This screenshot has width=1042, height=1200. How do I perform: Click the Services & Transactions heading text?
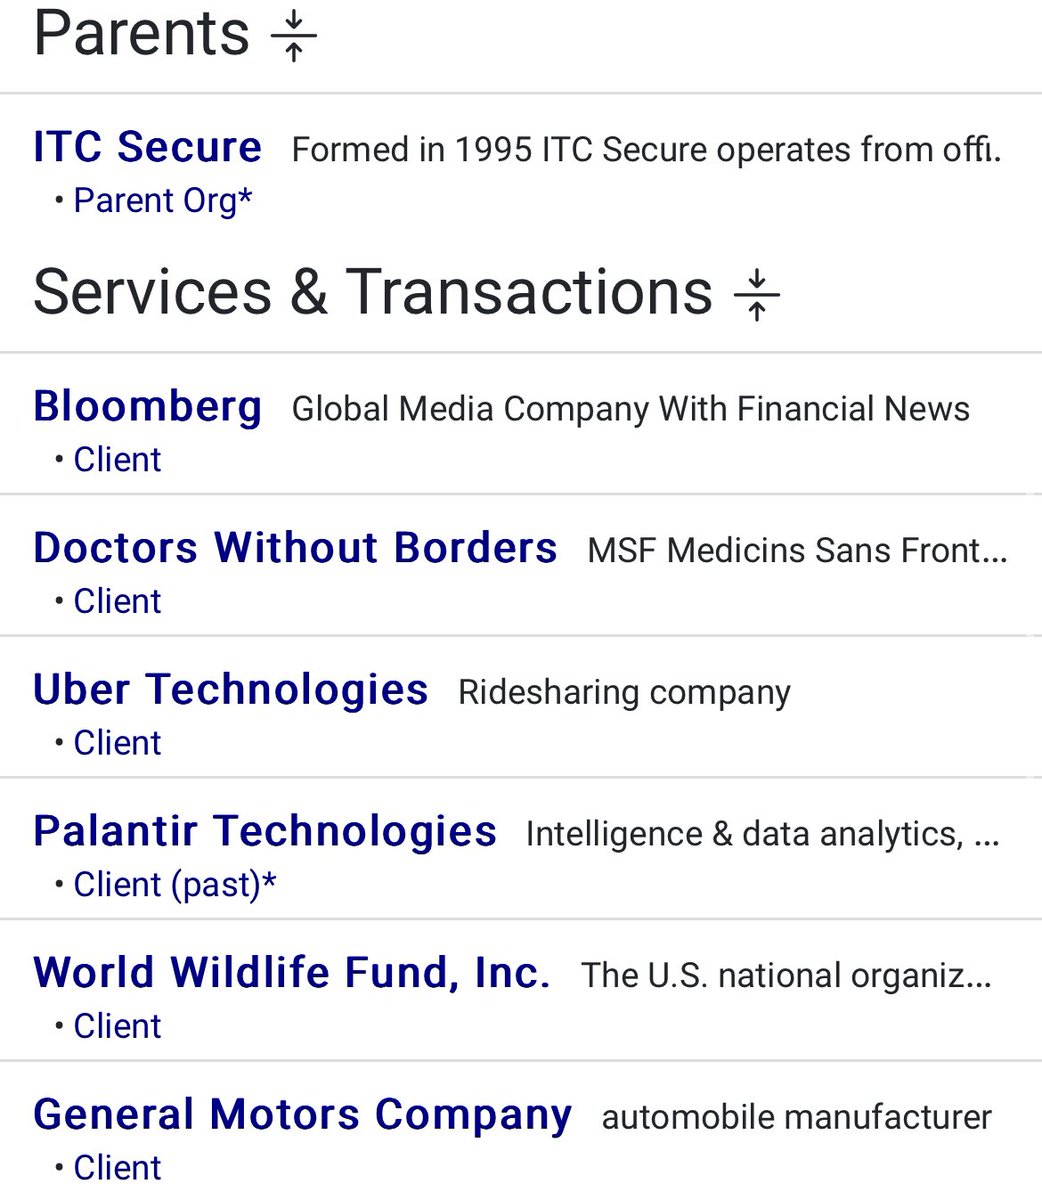pos(372,292)
